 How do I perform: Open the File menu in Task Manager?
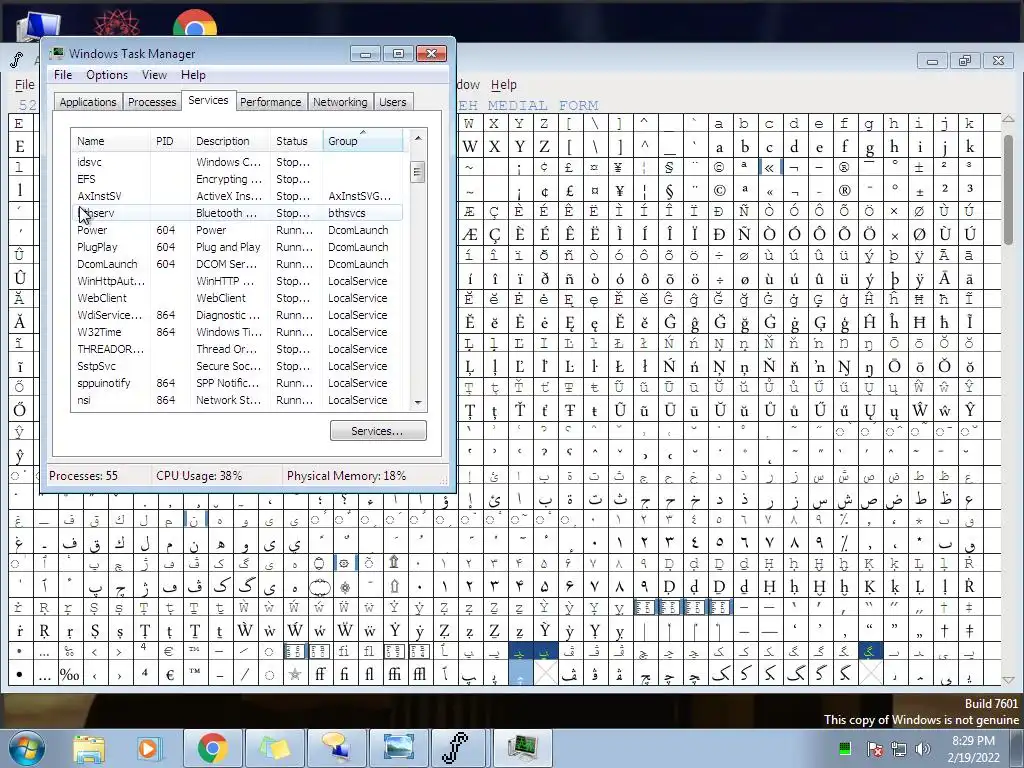(x=63, y=75)
